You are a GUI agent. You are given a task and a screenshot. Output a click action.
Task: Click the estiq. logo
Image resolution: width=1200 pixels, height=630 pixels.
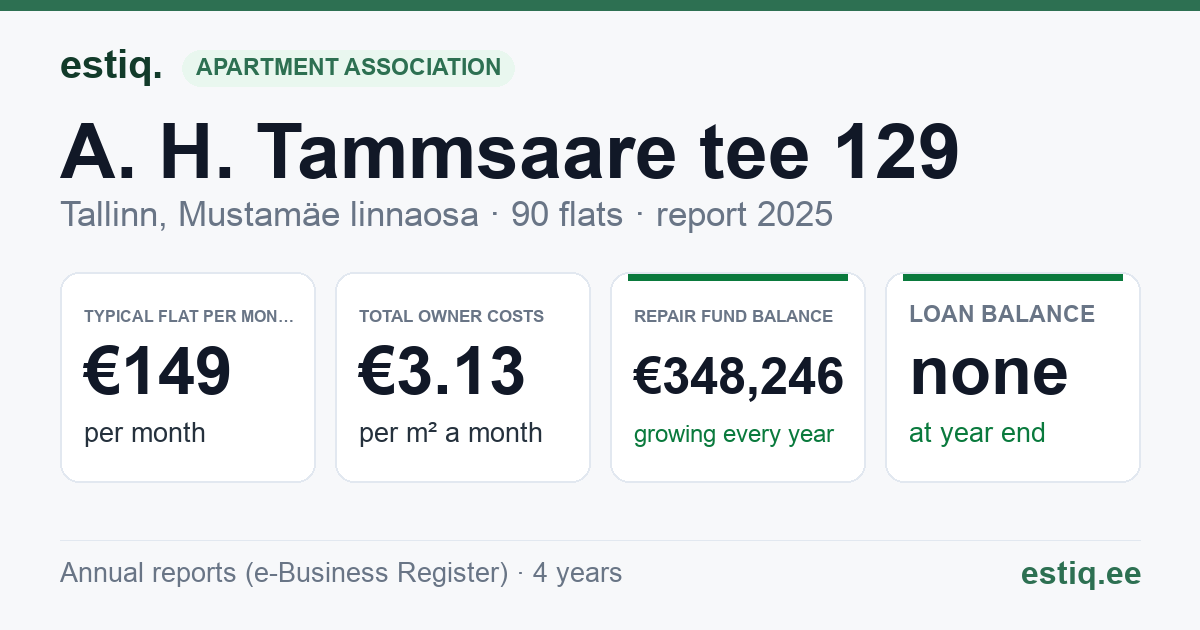[x=111, y=66]
